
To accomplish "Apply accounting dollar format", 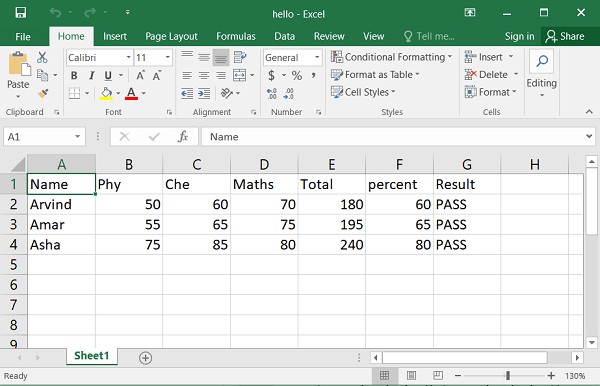I will point(271,75).
